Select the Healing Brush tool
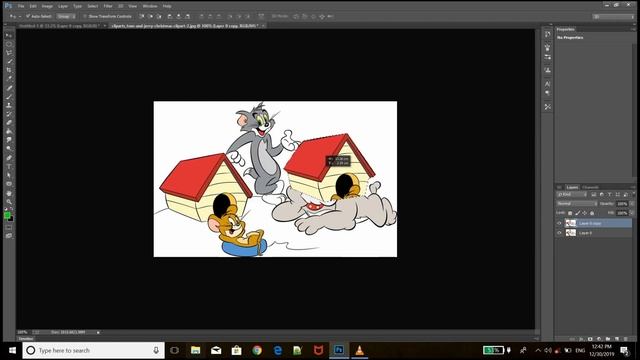Viewport: 640px width, 360px height. tap(9, 88)
